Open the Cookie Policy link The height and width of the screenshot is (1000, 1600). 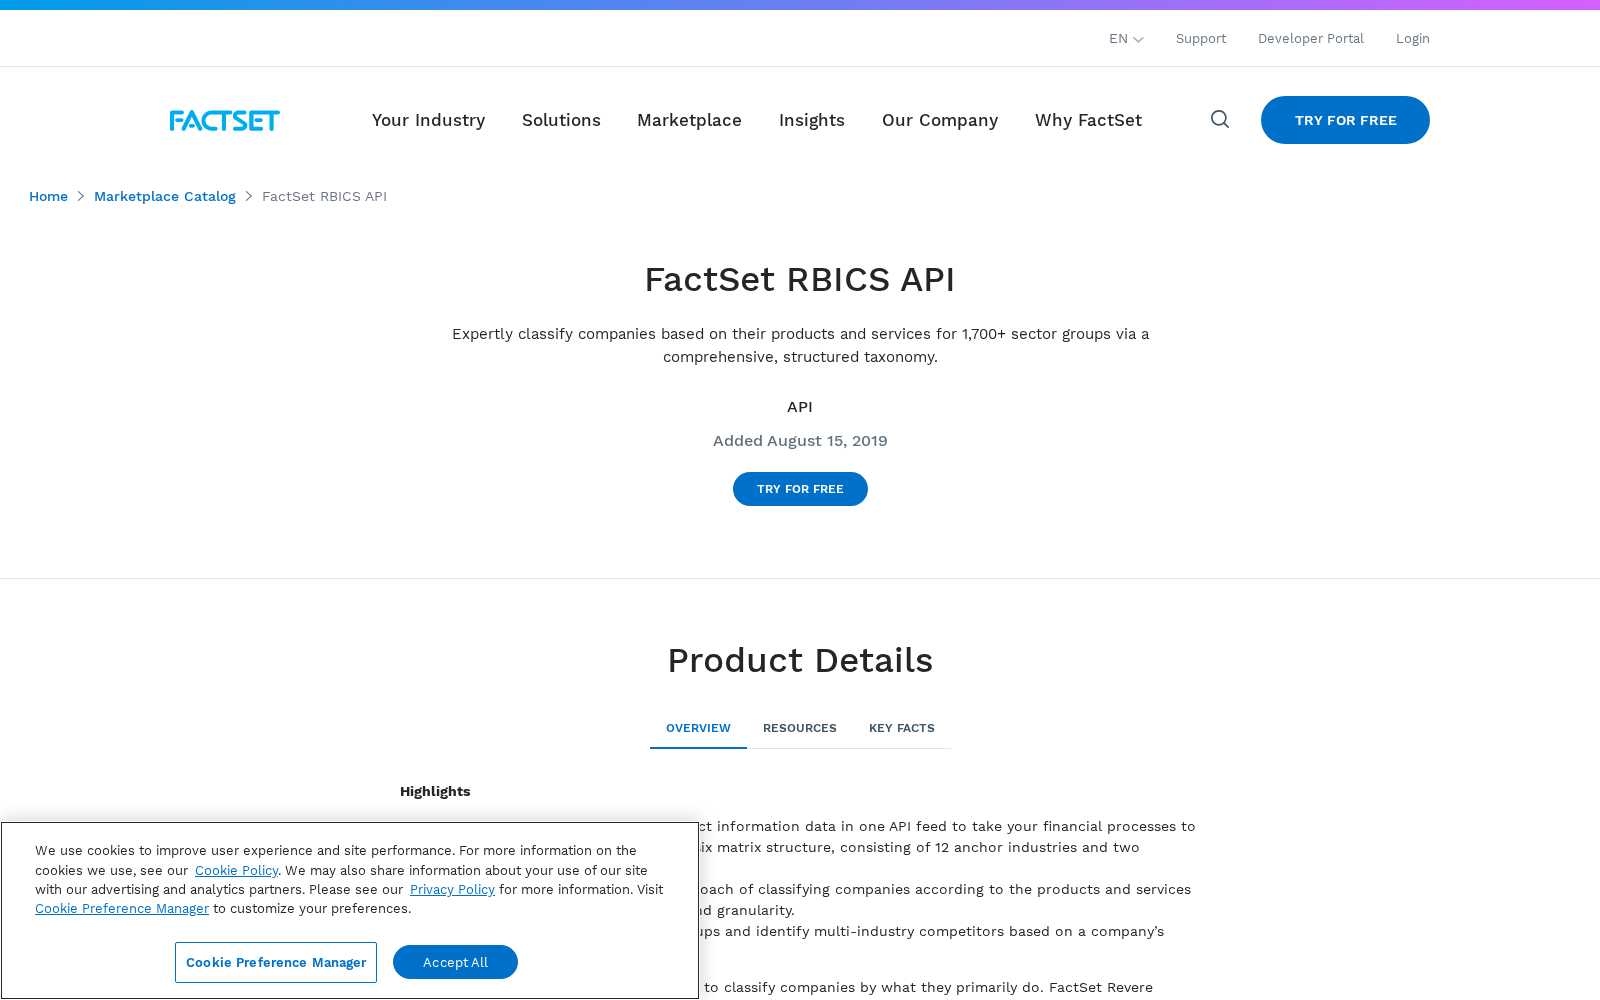pyautogui.click(x=236, y=870)
